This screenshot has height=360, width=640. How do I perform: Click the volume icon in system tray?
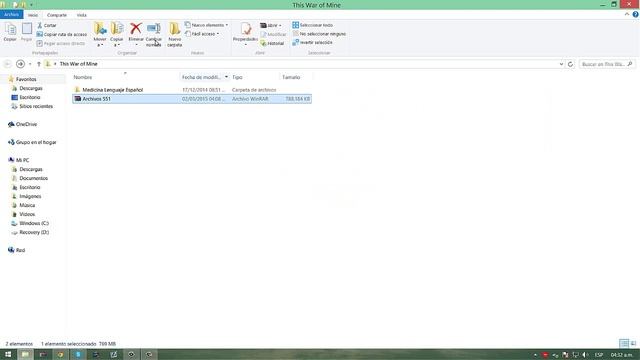pos(585,355)
